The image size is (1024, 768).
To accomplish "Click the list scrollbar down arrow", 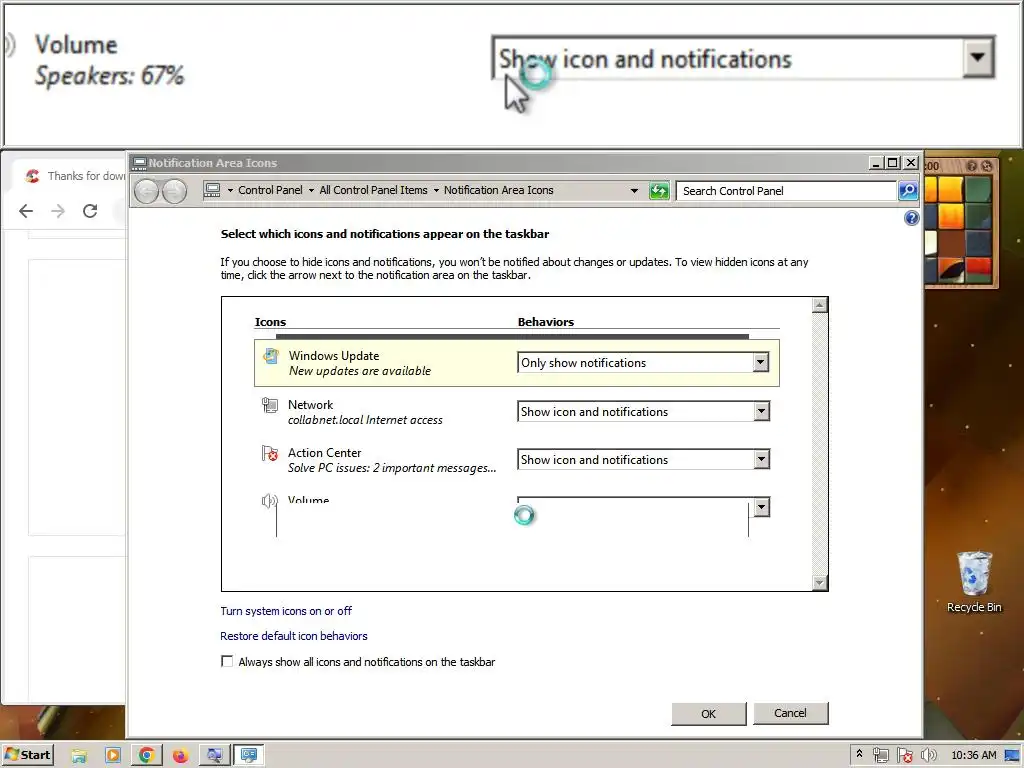I will click(x=820, y=583).
